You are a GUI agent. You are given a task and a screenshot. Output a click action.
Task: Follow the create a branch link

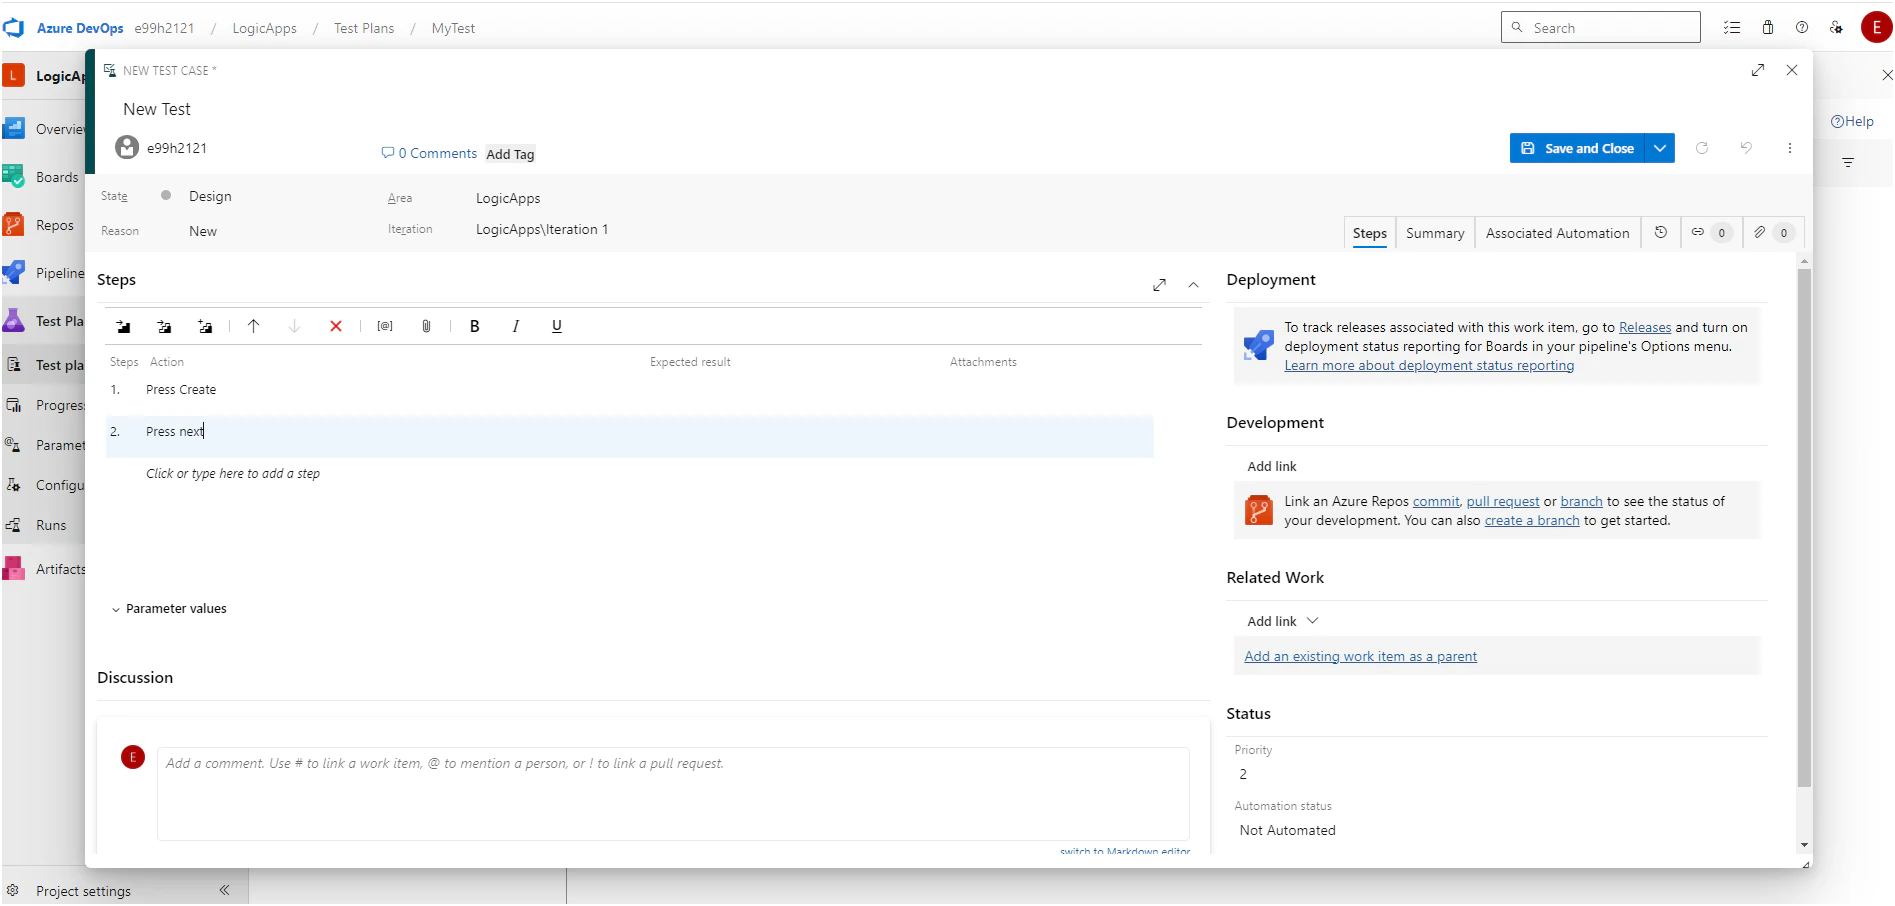1532,521
